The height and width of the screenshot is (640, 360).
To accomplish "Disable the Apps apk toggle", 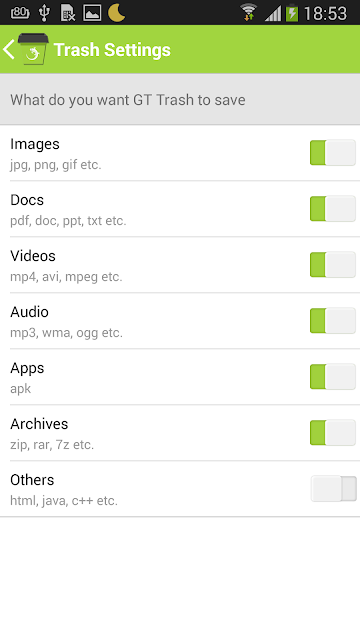I will click(333, 376).
